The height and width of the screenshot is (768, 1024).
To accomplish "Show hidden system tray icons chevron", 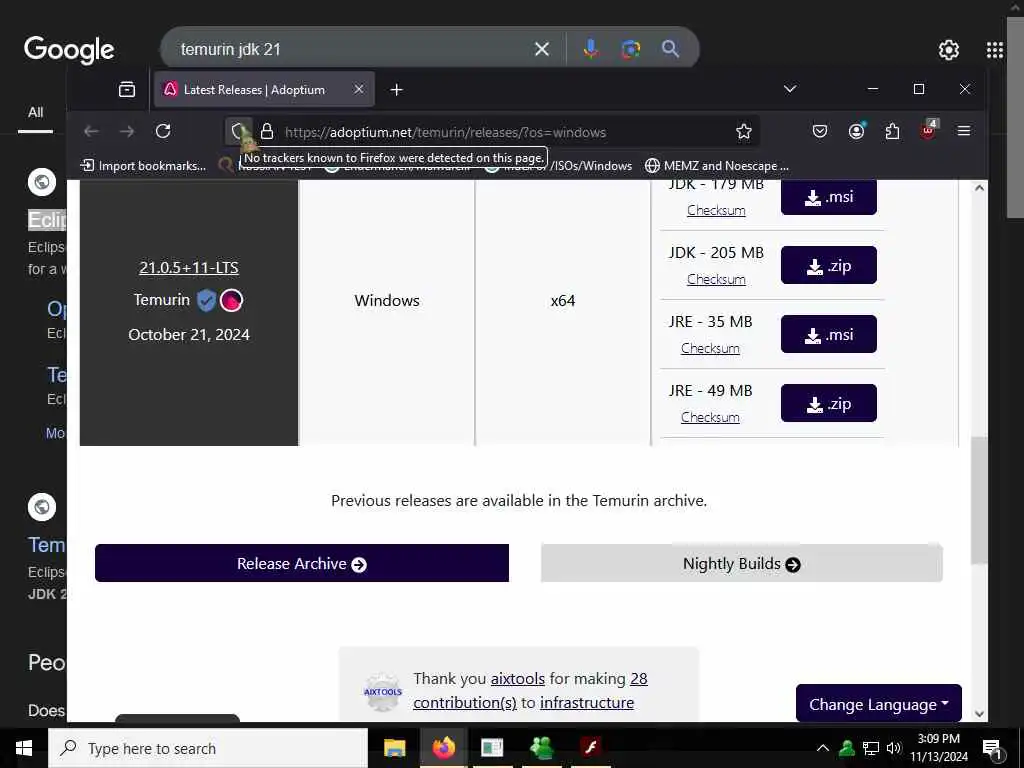I will (823, 748).
